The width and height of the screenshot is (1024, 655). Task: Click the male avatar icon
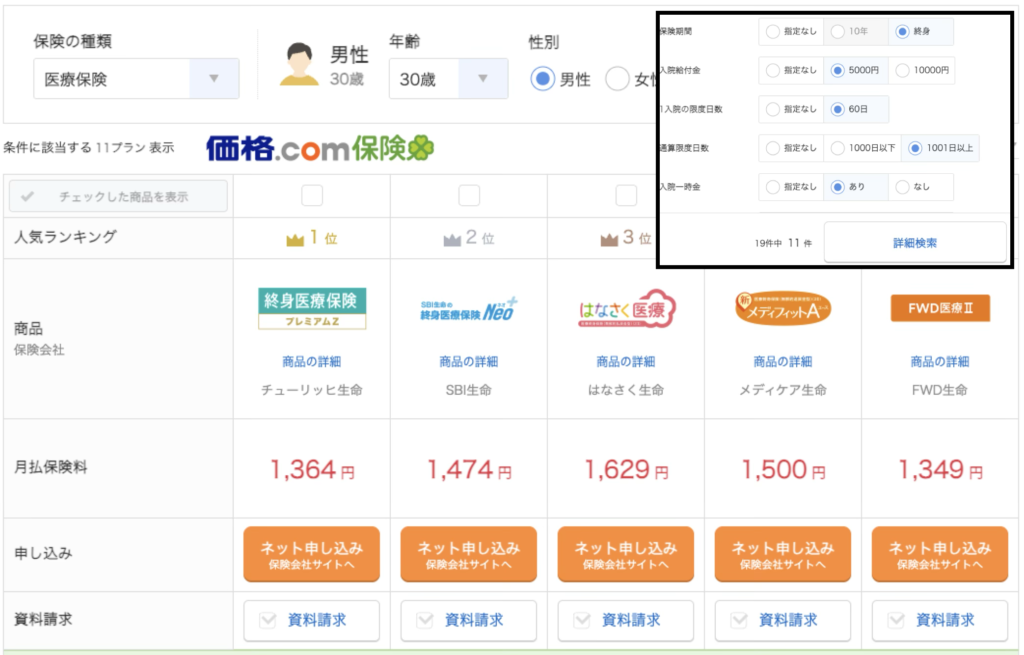pyautogui.click(x=297, y=65)
